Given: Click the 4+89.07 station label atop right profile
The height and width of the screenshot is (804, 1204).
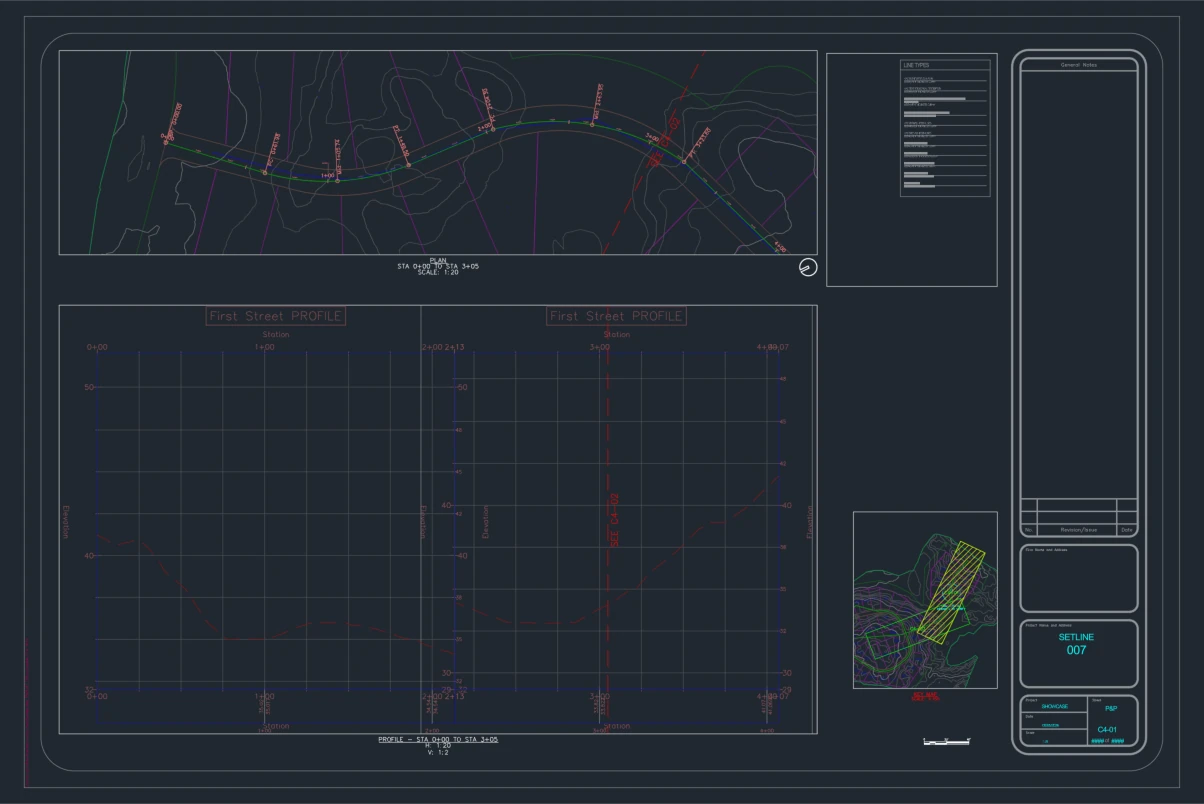Looking at the screenshot, I should point(773,348).
